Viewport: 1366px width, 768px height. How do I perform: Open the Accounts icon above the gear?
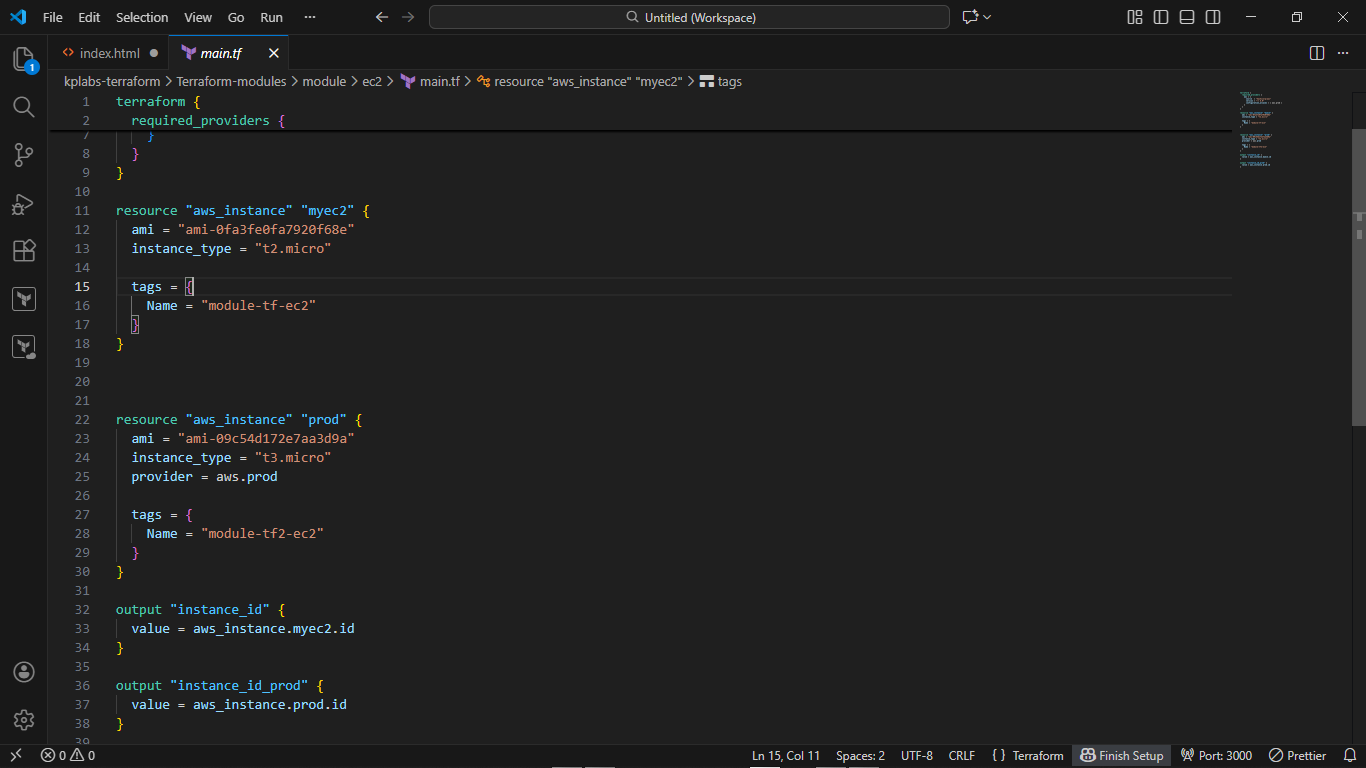pos(24,672)
